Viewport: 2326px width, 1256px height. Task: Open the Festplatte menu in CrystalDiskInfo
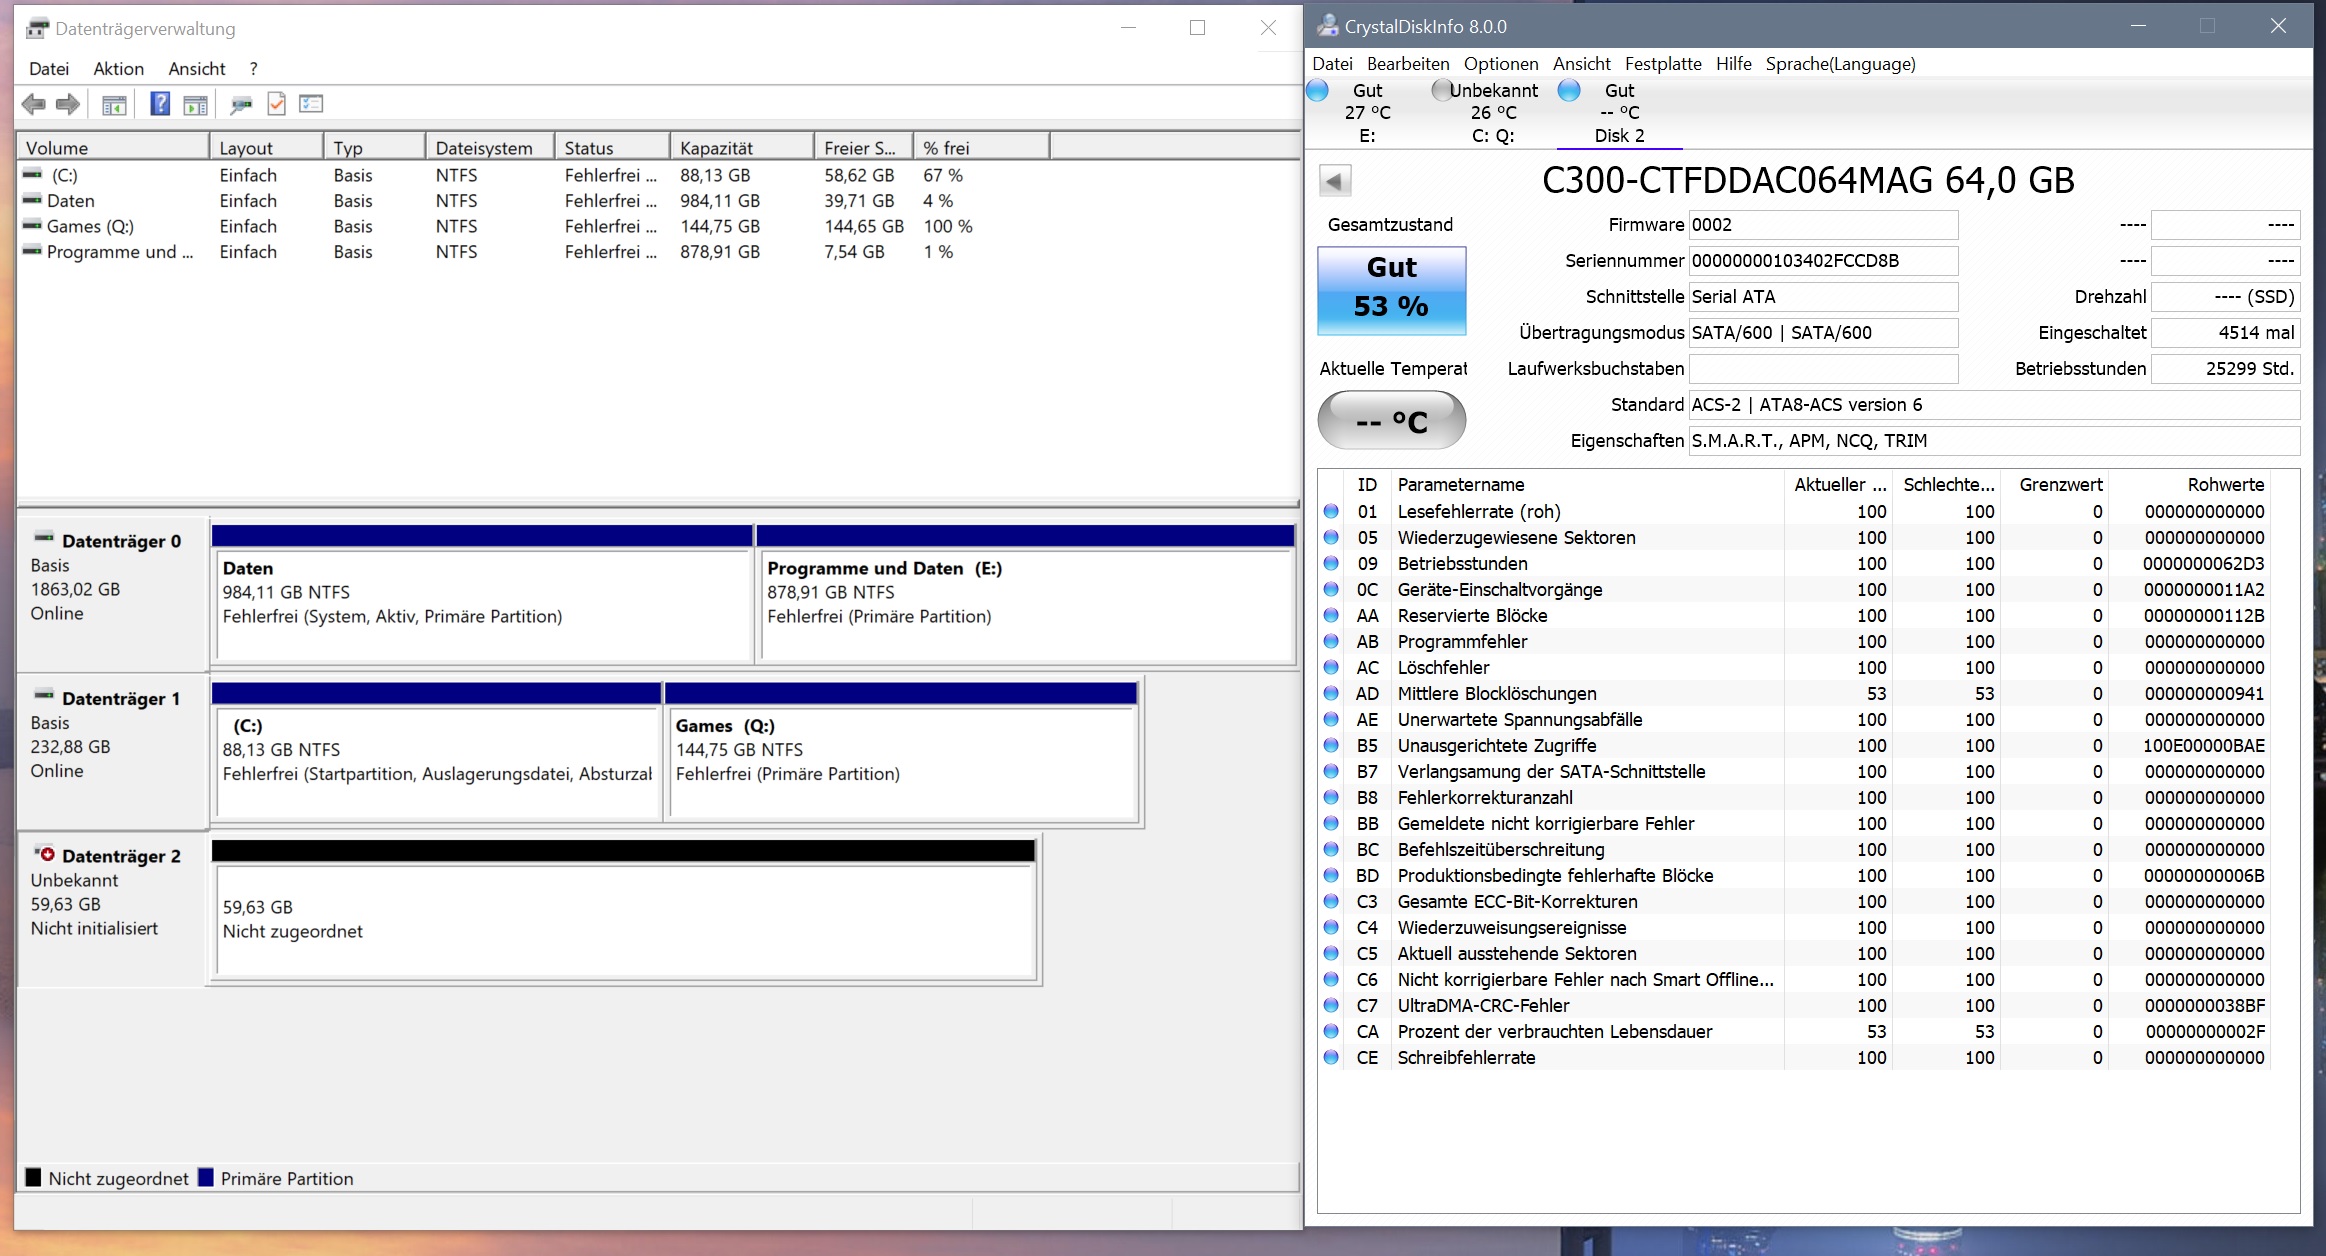coord(1662,64)
